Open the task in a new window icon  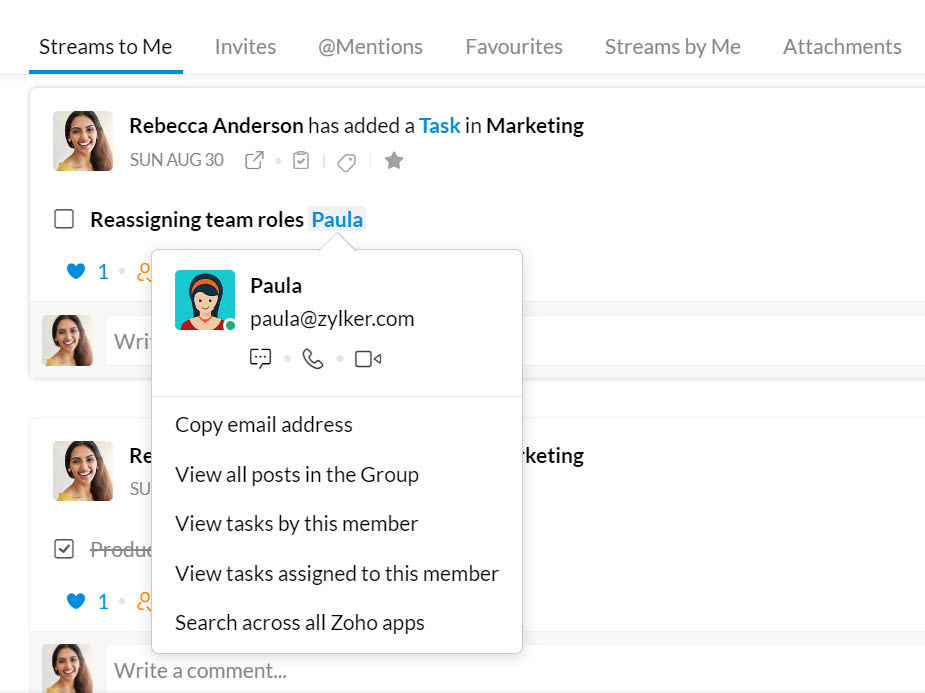[x=254, y=160]
